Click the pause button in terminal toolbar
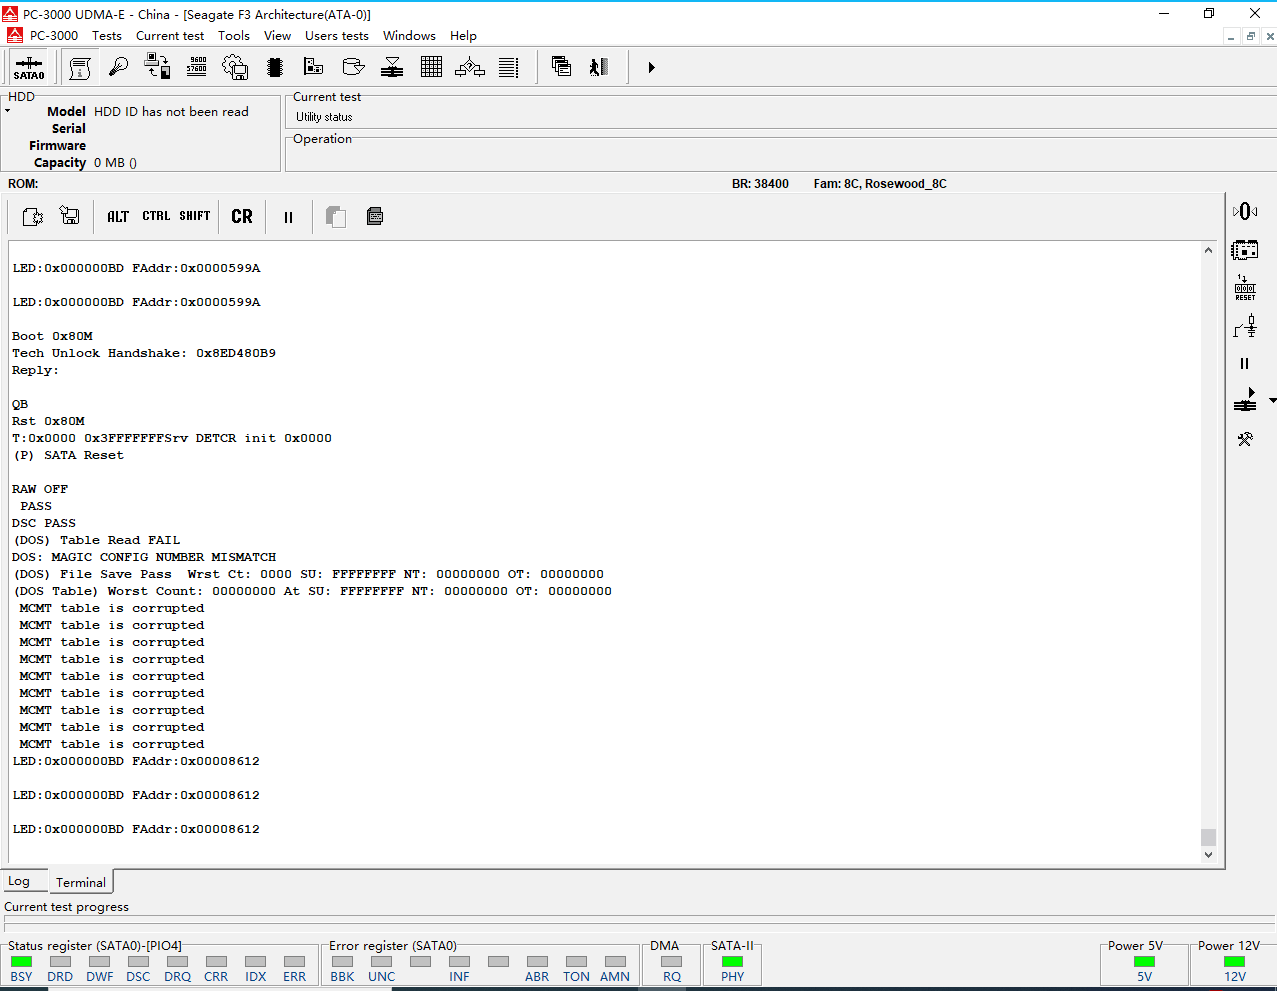1277x991 pixels. click(x=288, y=217)
